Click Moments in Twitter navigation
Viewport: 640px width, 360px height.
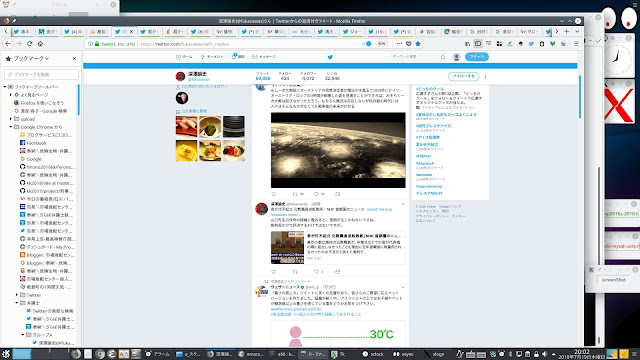pos(212,57)
